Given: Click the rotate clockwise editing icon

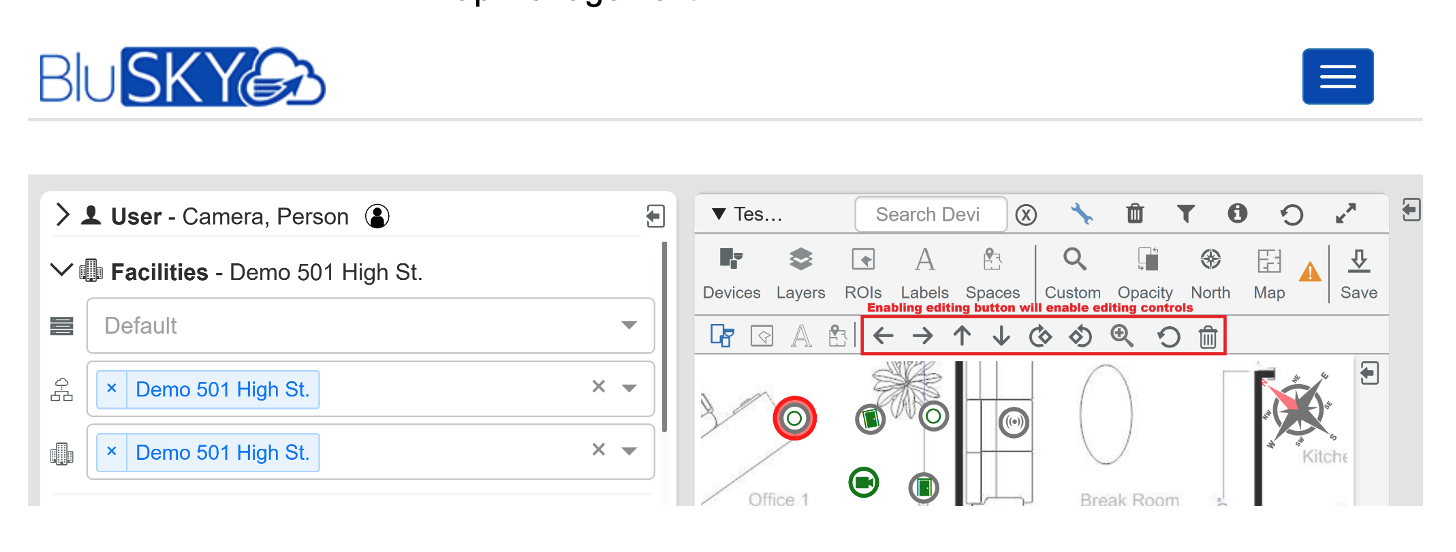Looking at the screenshot, I should click(x=1040, y=337).
